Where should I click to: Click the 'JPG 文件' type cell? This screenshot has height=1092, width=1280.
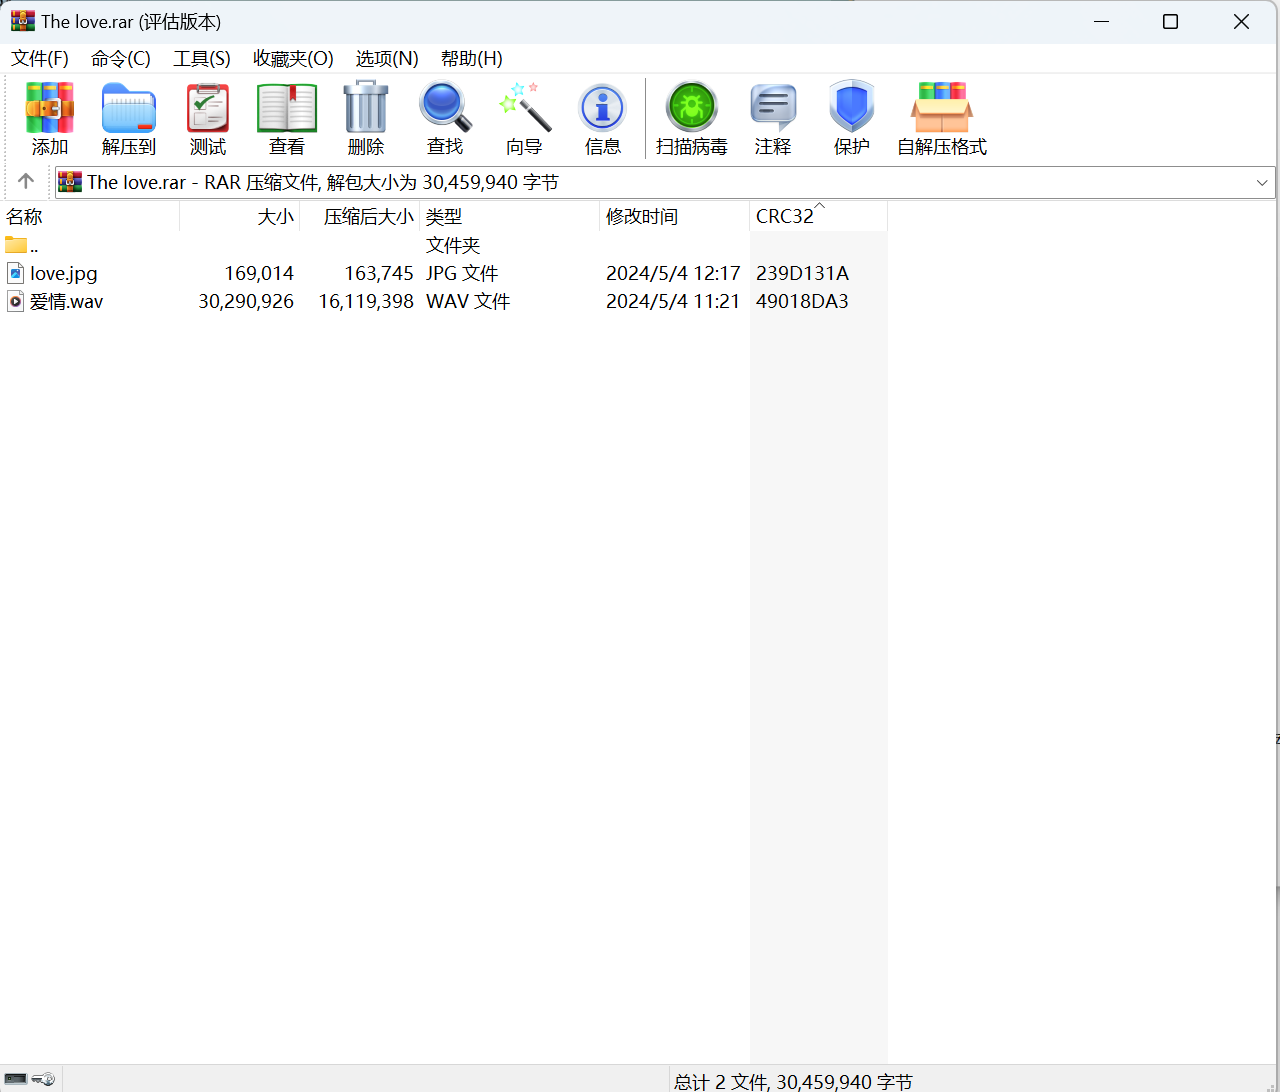462,273
